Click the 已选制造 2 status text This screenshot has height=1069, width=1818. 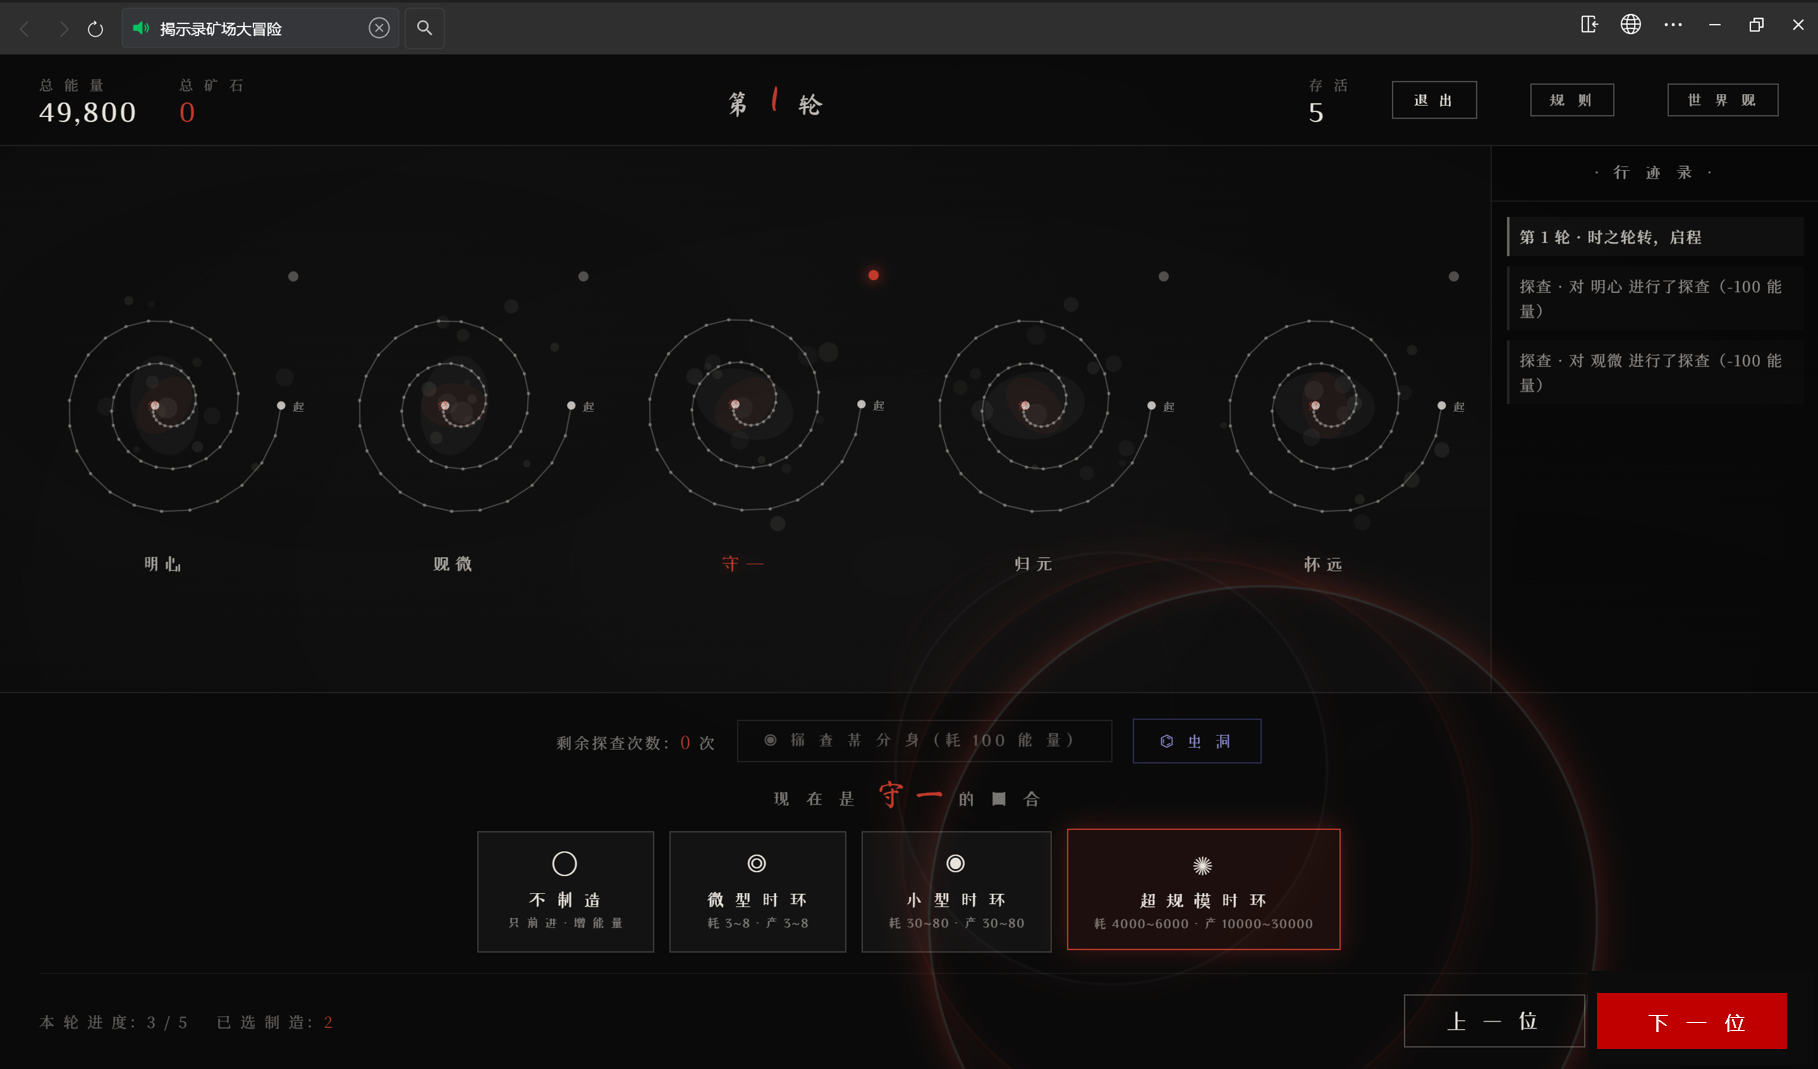(x=275, y=1022)
